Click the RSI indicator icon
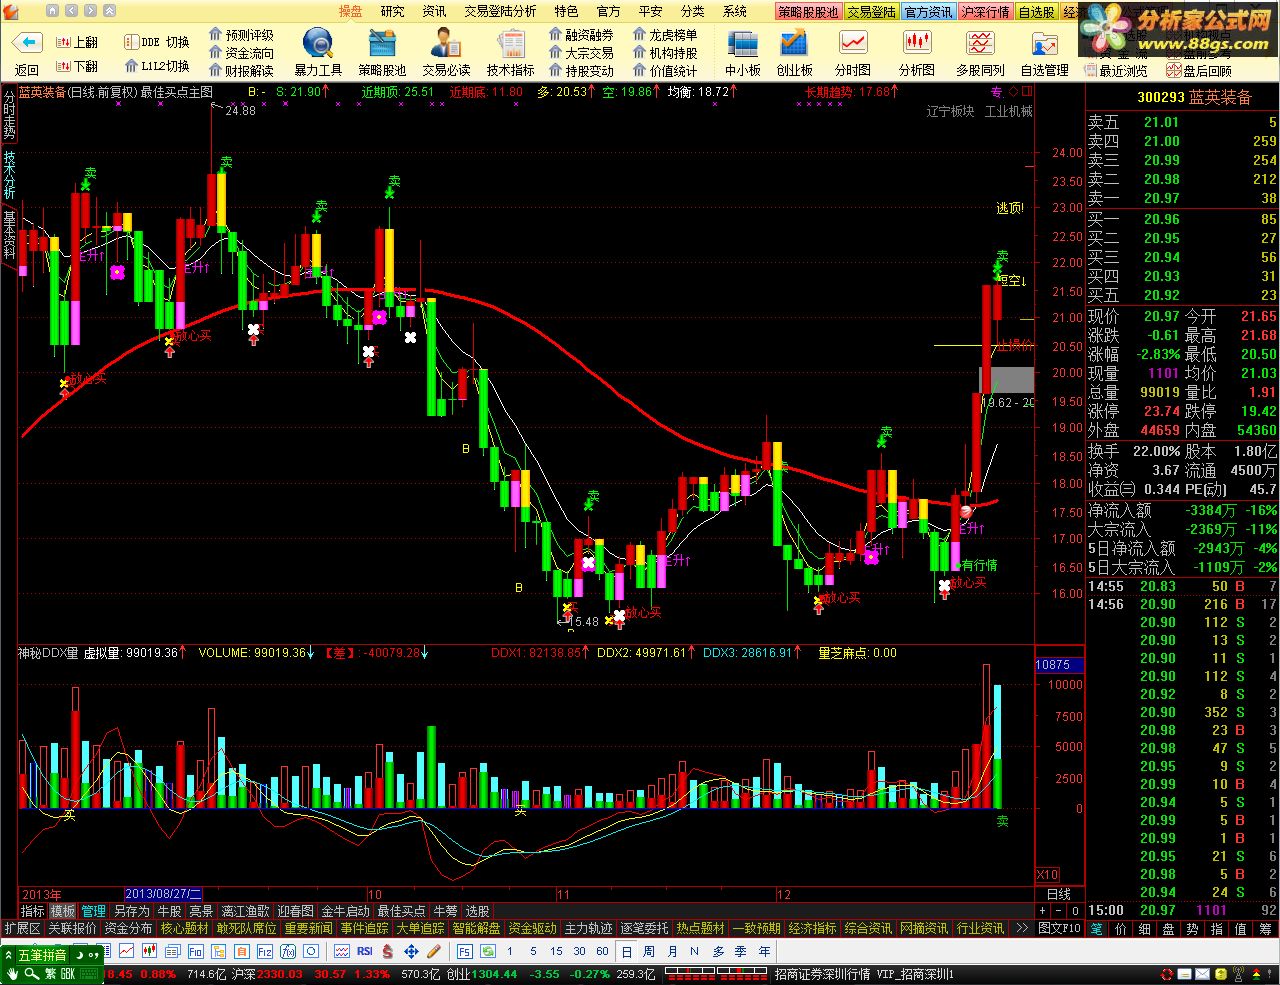 (x=365, y=950)
